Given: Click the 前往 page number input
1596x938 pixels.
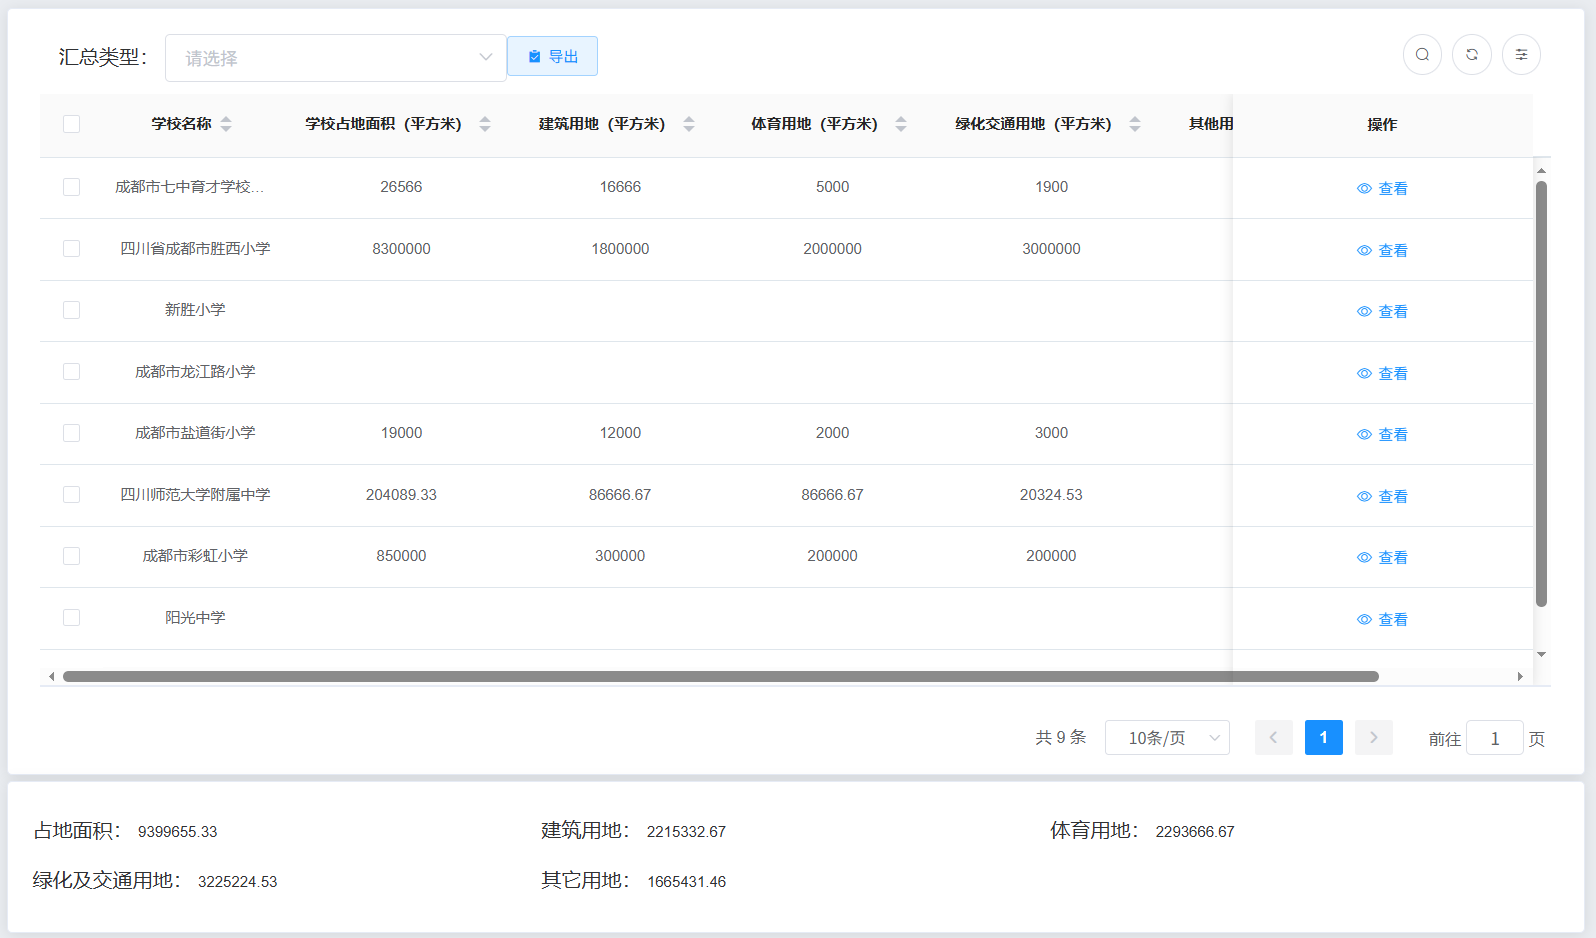Looking at the screenshot, I should click(1494, 739).
